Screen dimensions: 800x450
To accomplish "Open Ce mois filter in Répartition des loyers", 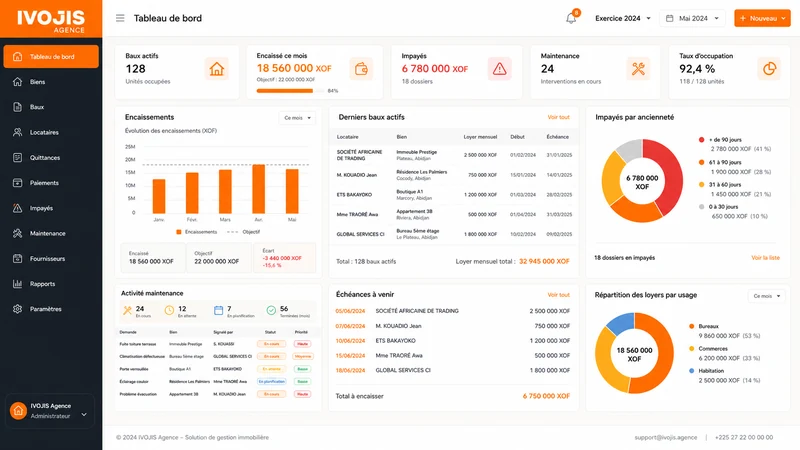I will pos(767,296).
